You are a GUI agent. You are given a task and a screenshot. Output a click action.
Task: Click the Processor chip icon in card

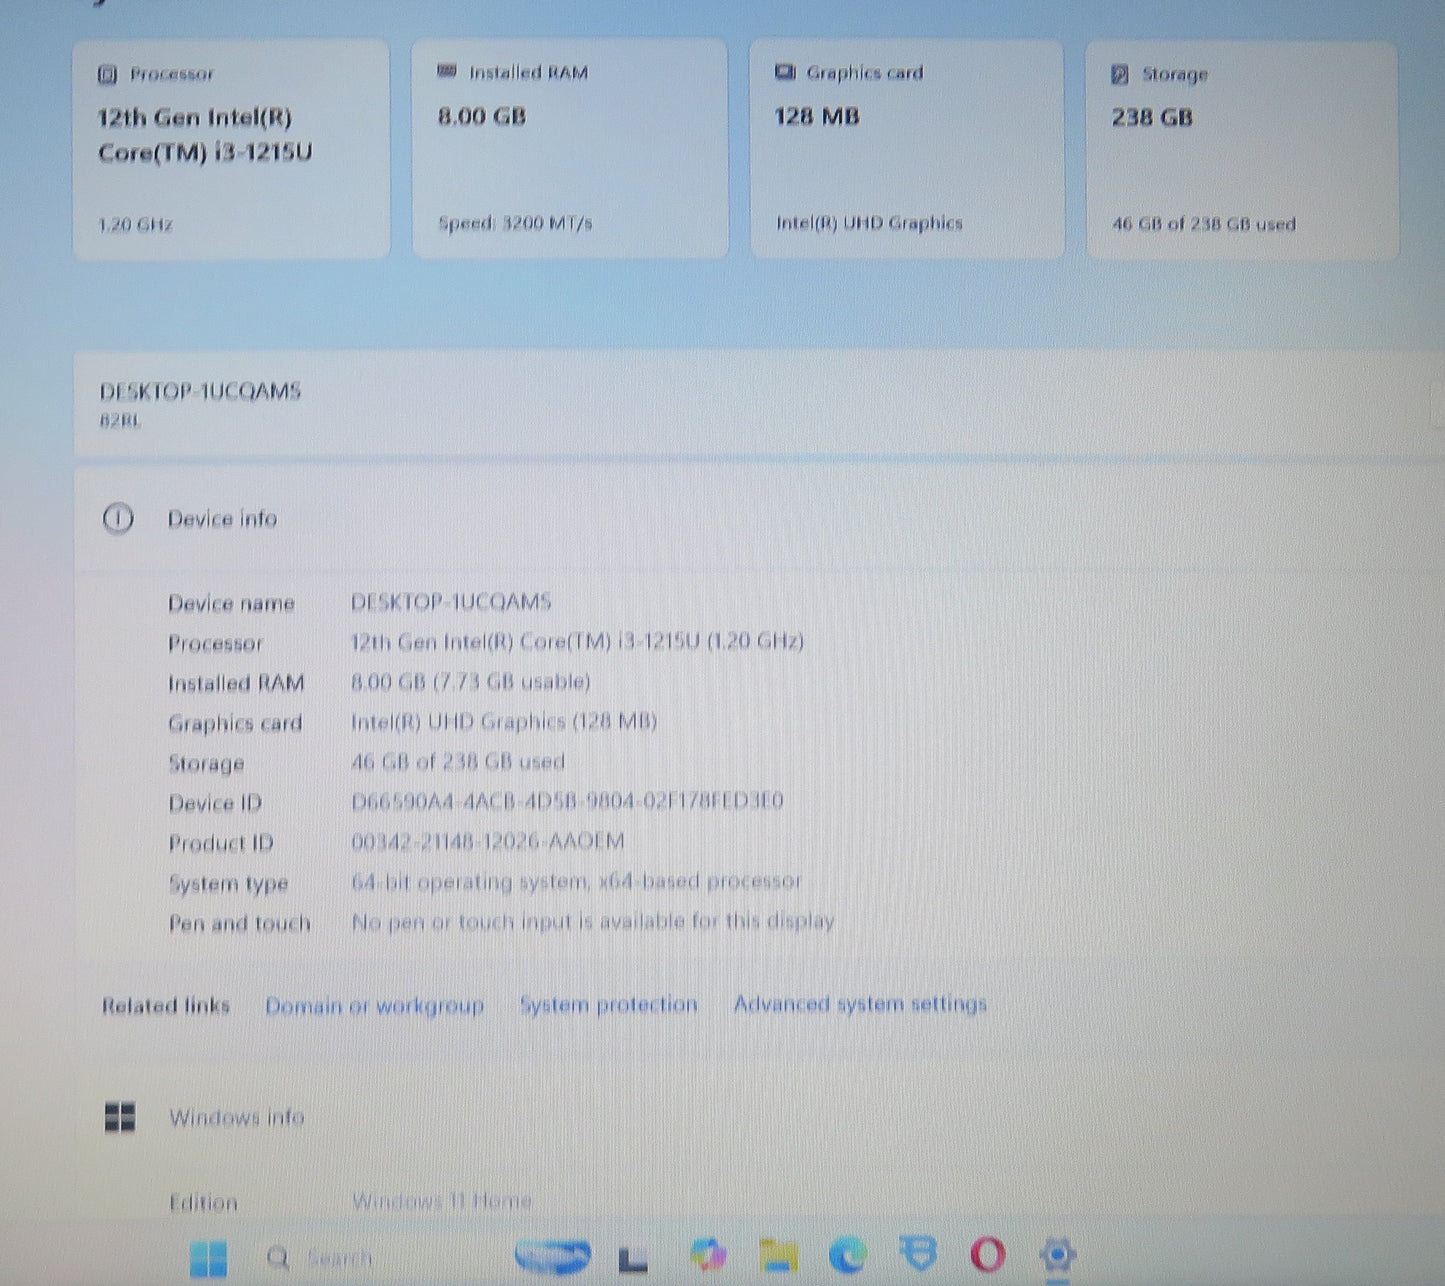(x=108, y=74)
